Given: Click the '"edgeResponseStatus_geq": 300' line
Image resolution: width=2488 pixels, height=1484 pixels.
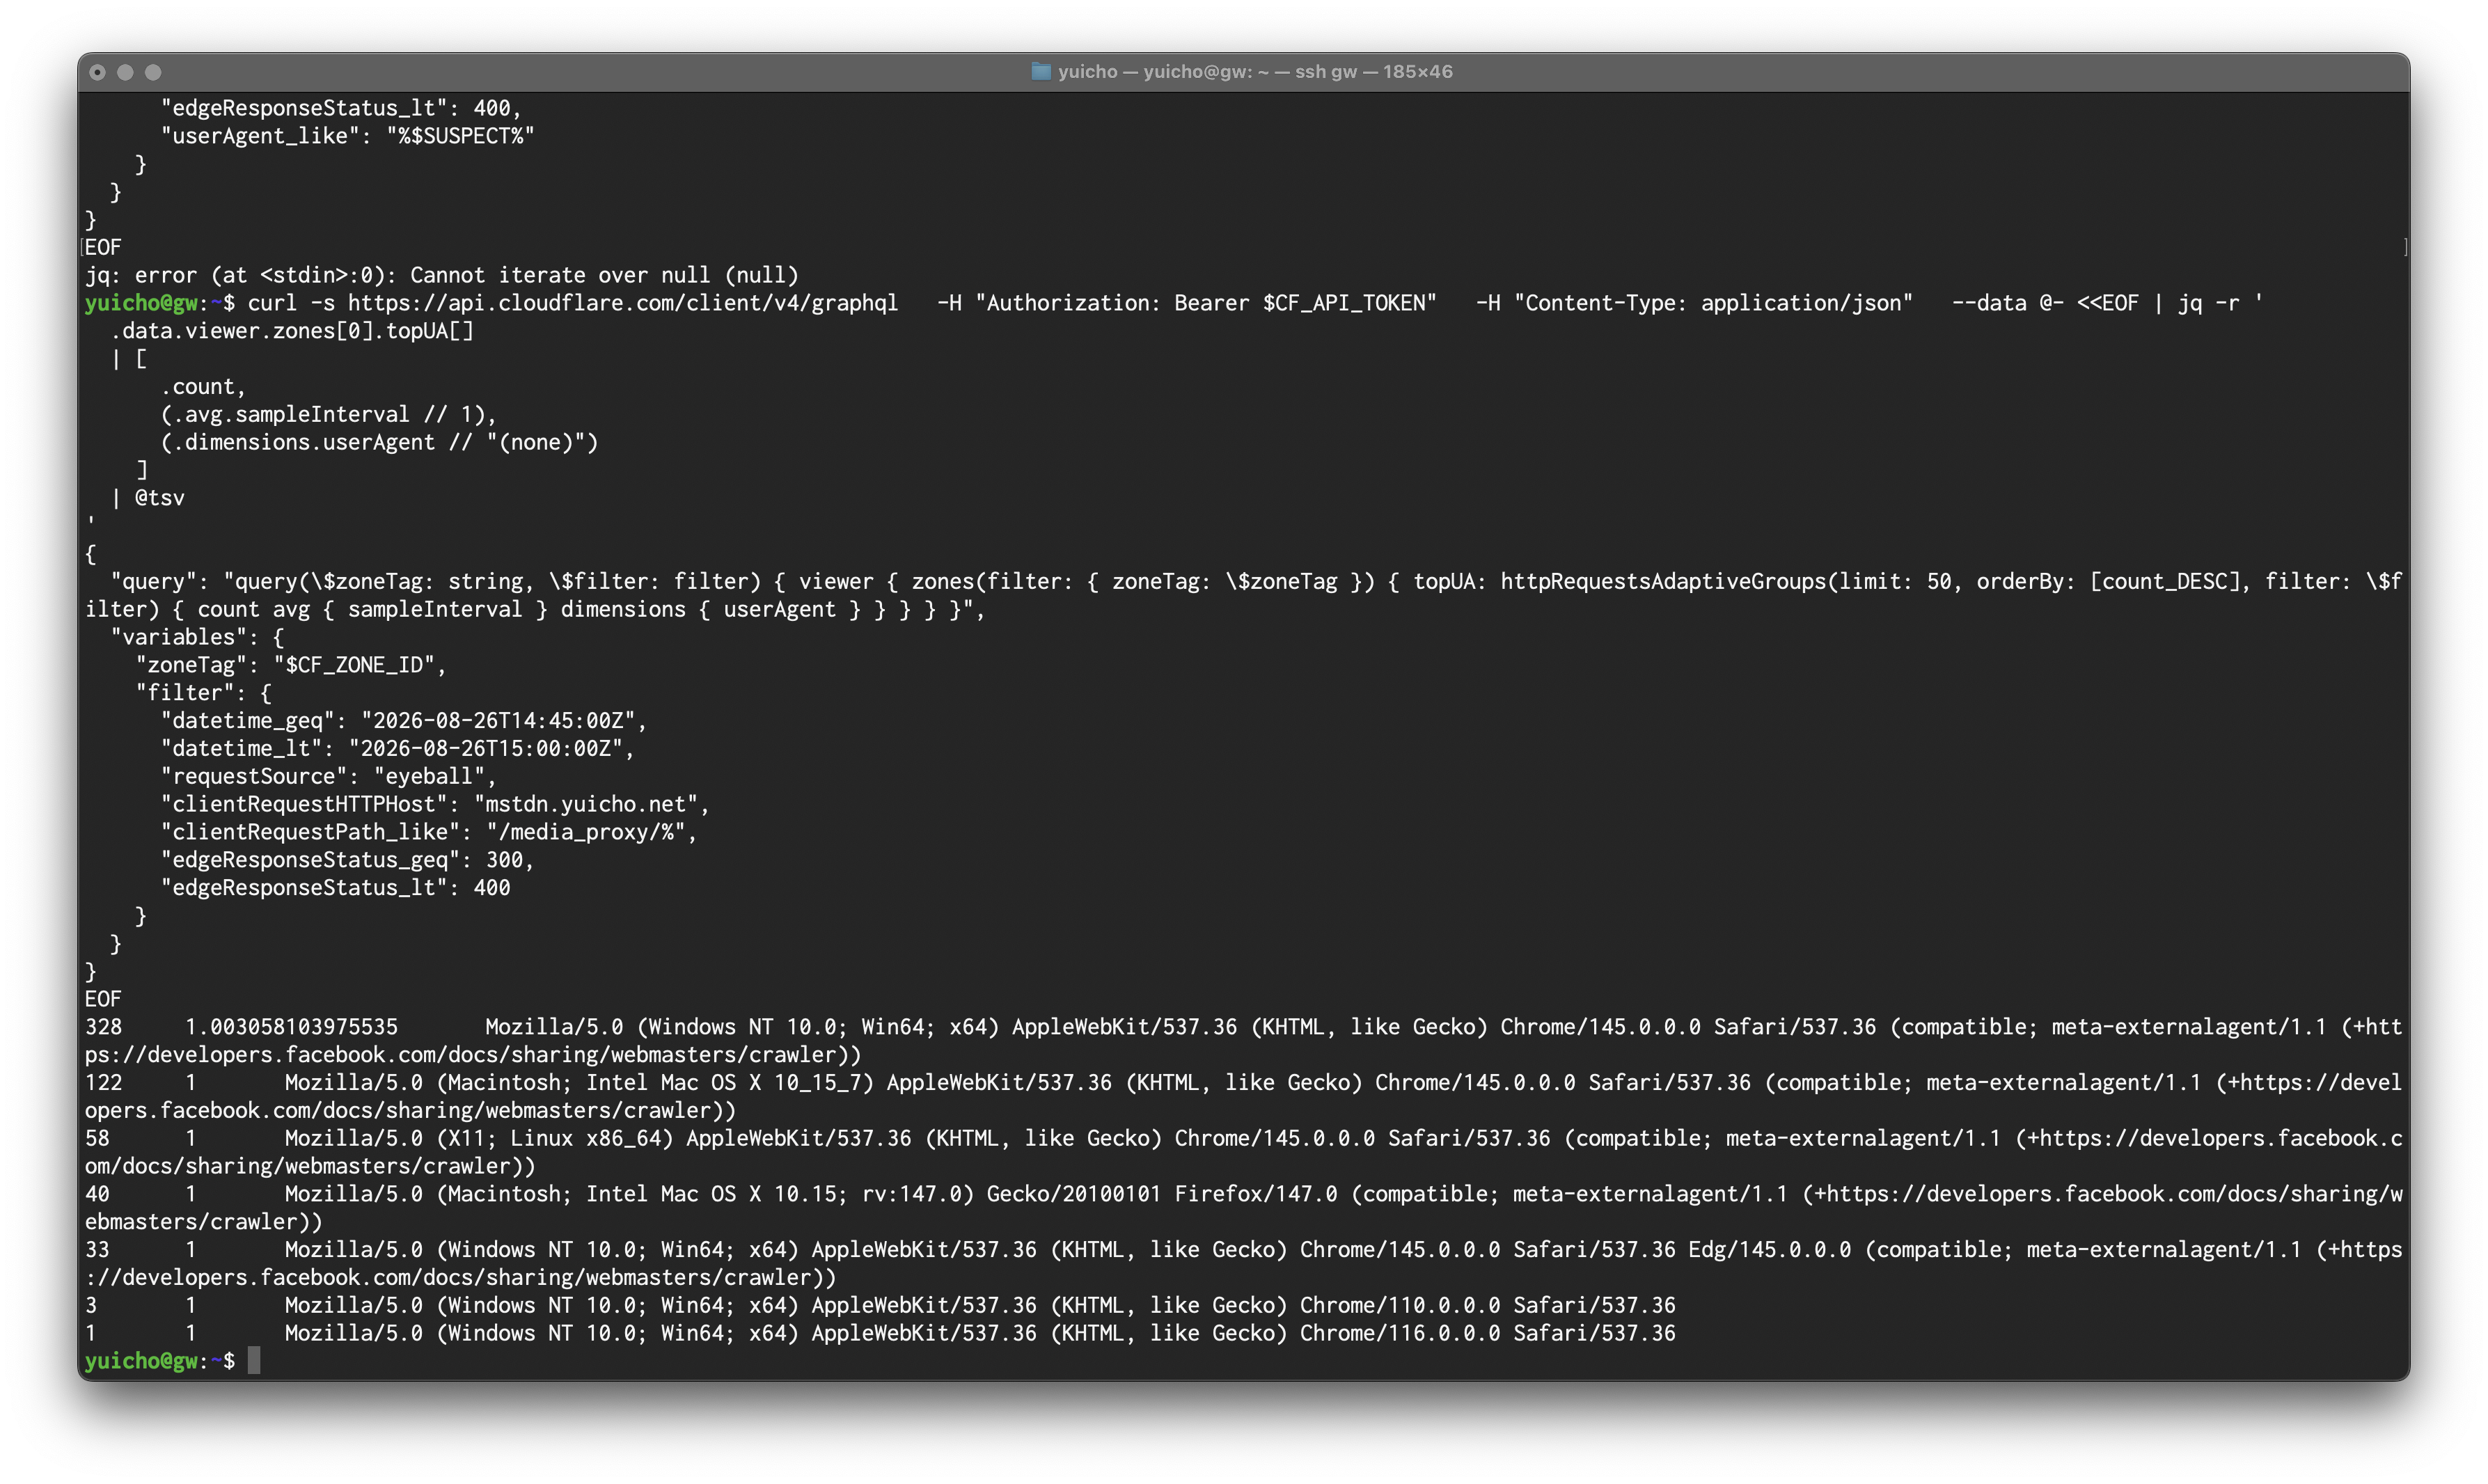Looking at the screenshot, I should click(347, 860).
